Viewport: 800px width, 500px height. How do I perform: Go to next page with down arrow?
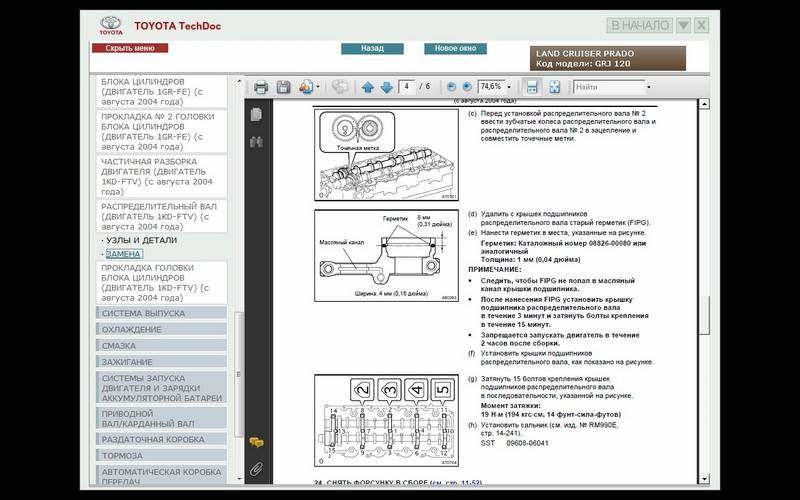(386, 87)
